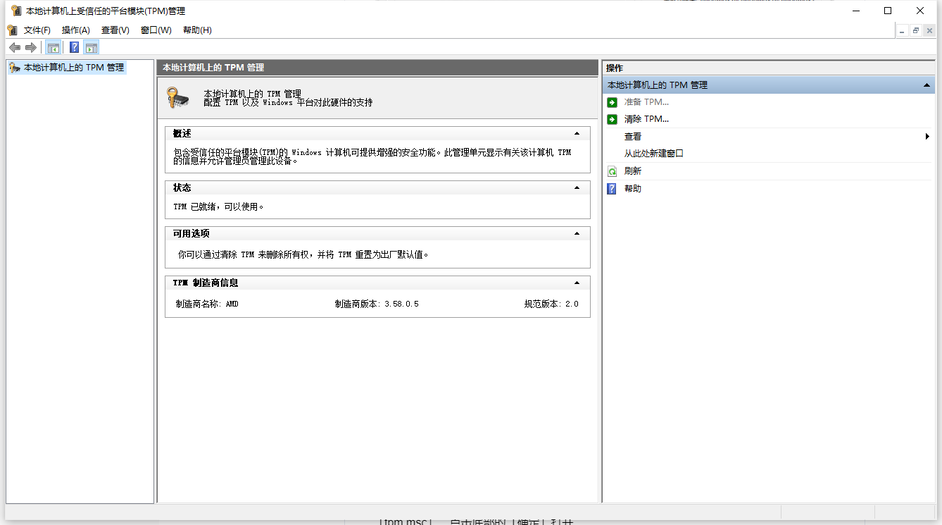Viewport: 942px width, 525px height.
Task: Click the 帮助 help icon in actions
Action: tap(612, 189)
